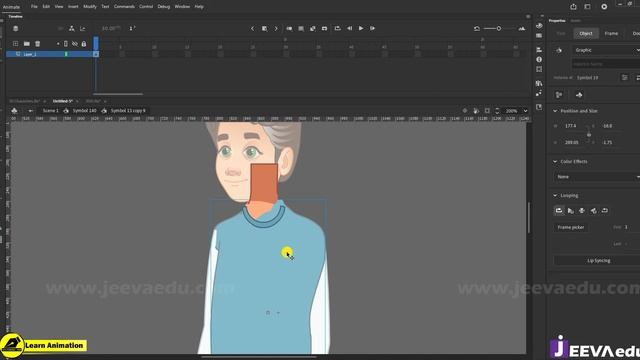Open the timeline panel options menu
Viewport: 640px width, 360px height.
pyautogui.click(x=528, y=16)
